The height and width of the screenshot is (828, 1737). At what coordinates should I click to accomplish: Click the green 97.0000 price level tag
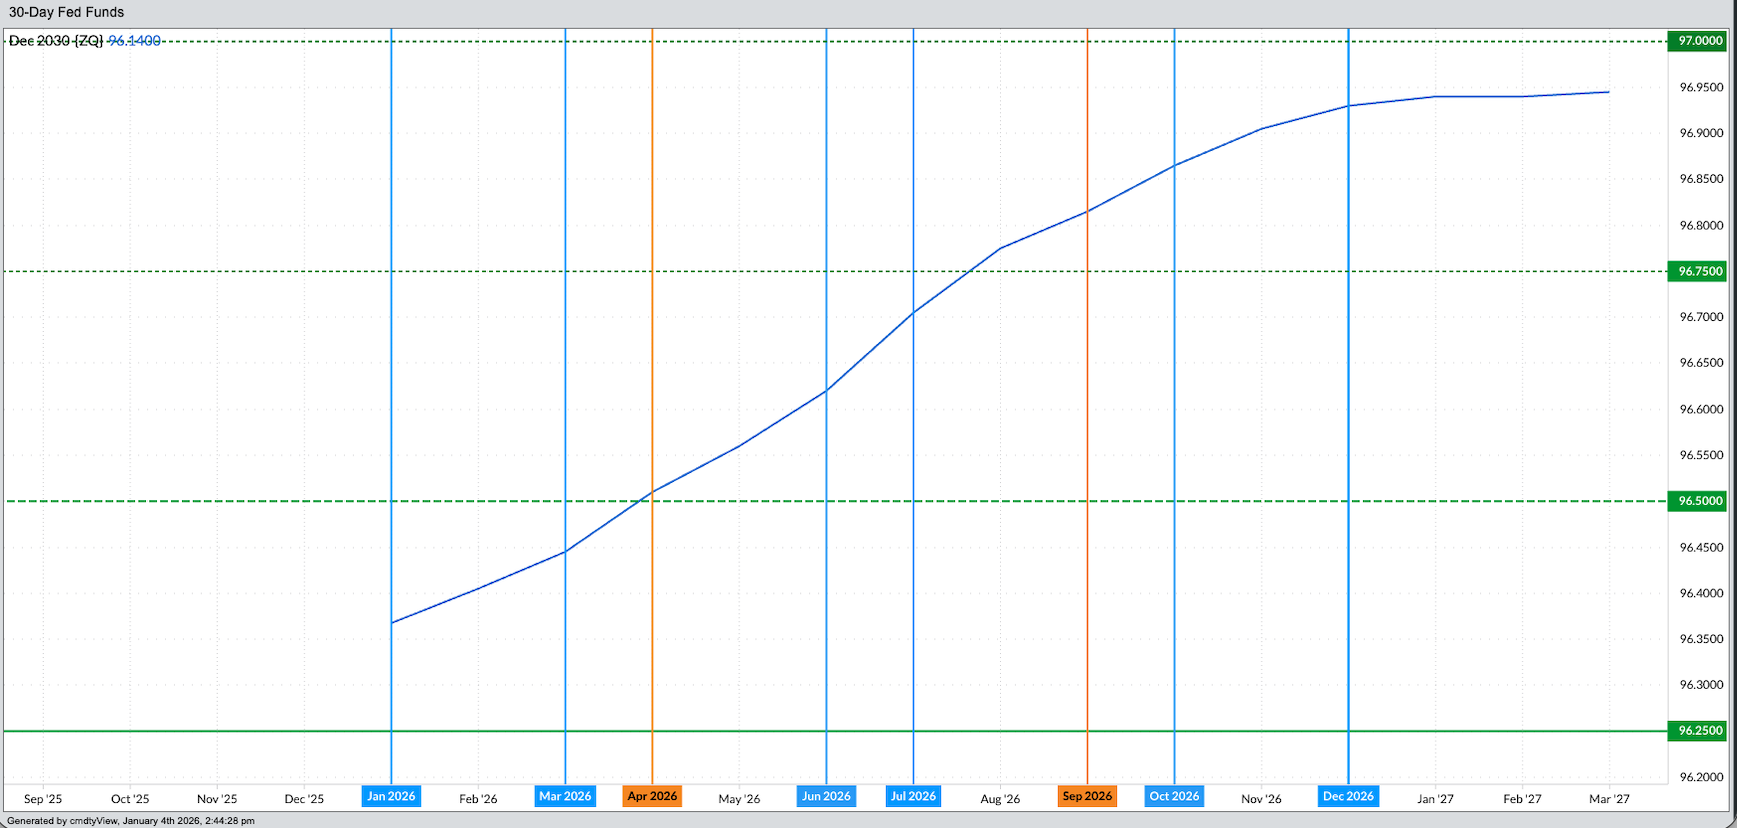[x=1698, y=41]
